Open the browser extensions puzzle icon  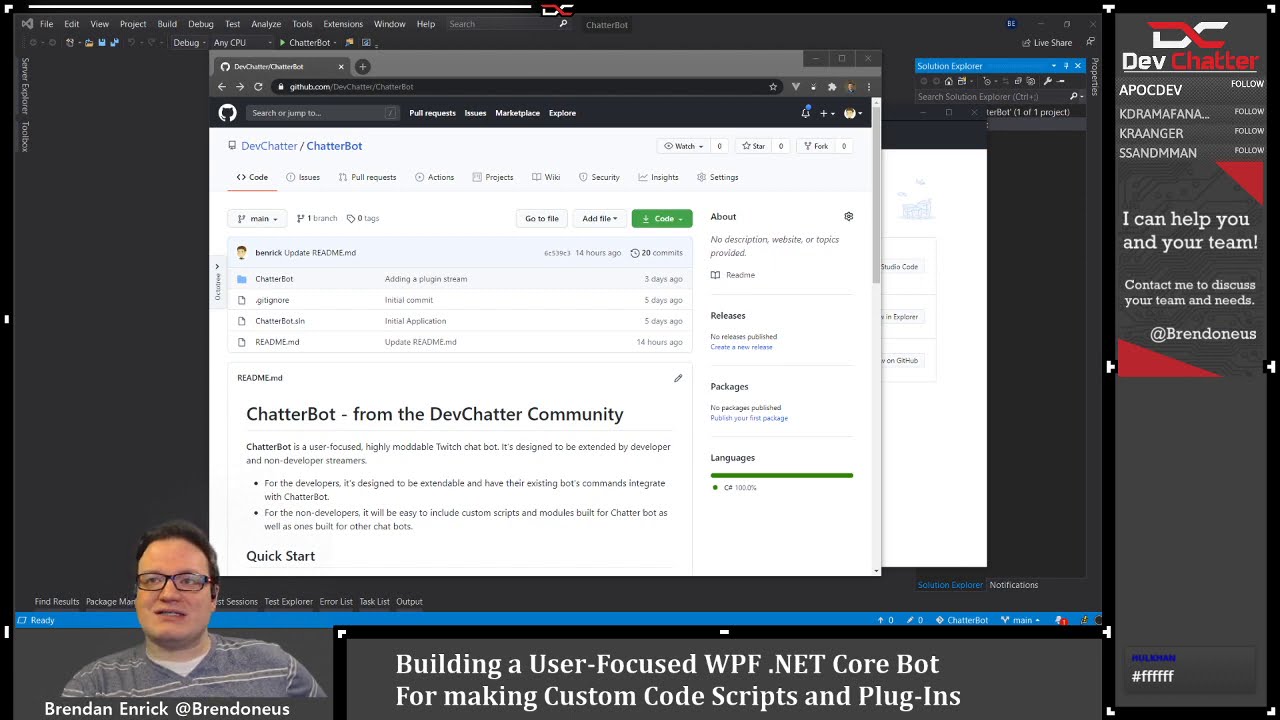tap(831, 87)
